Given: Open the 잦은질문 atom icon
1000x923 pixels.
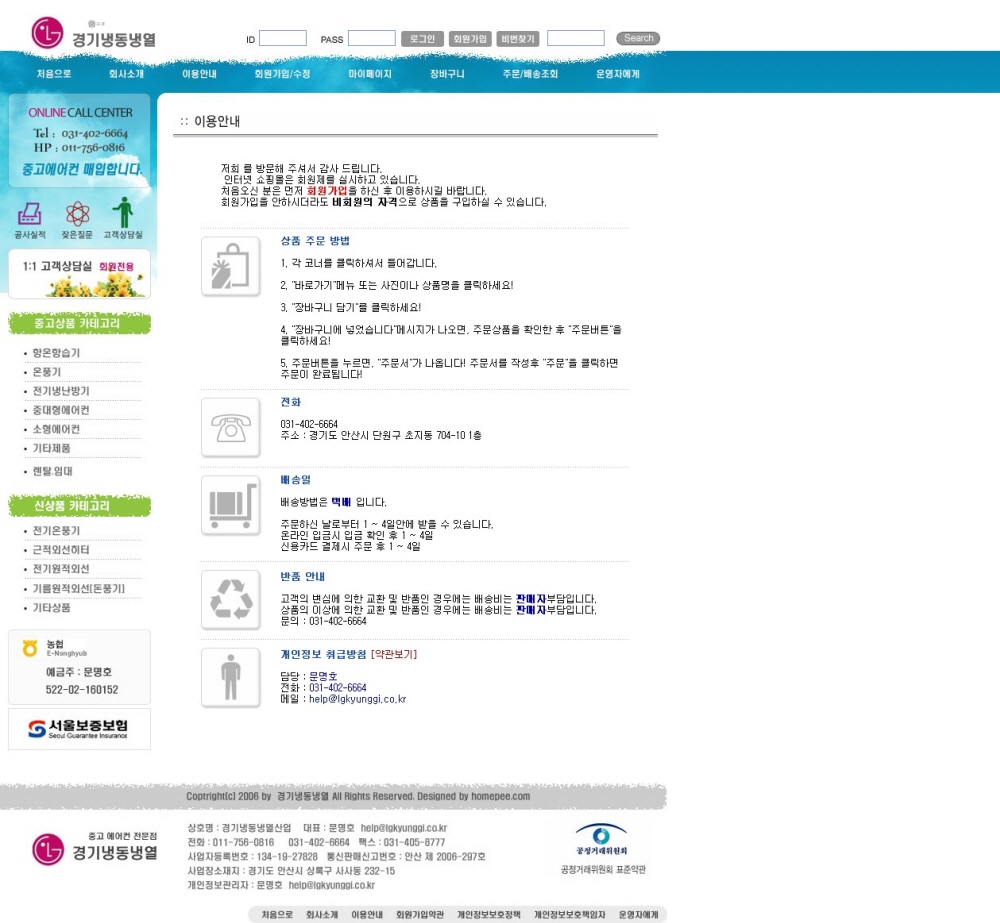Looking at the screenshot, I should [x=77, y=214].
